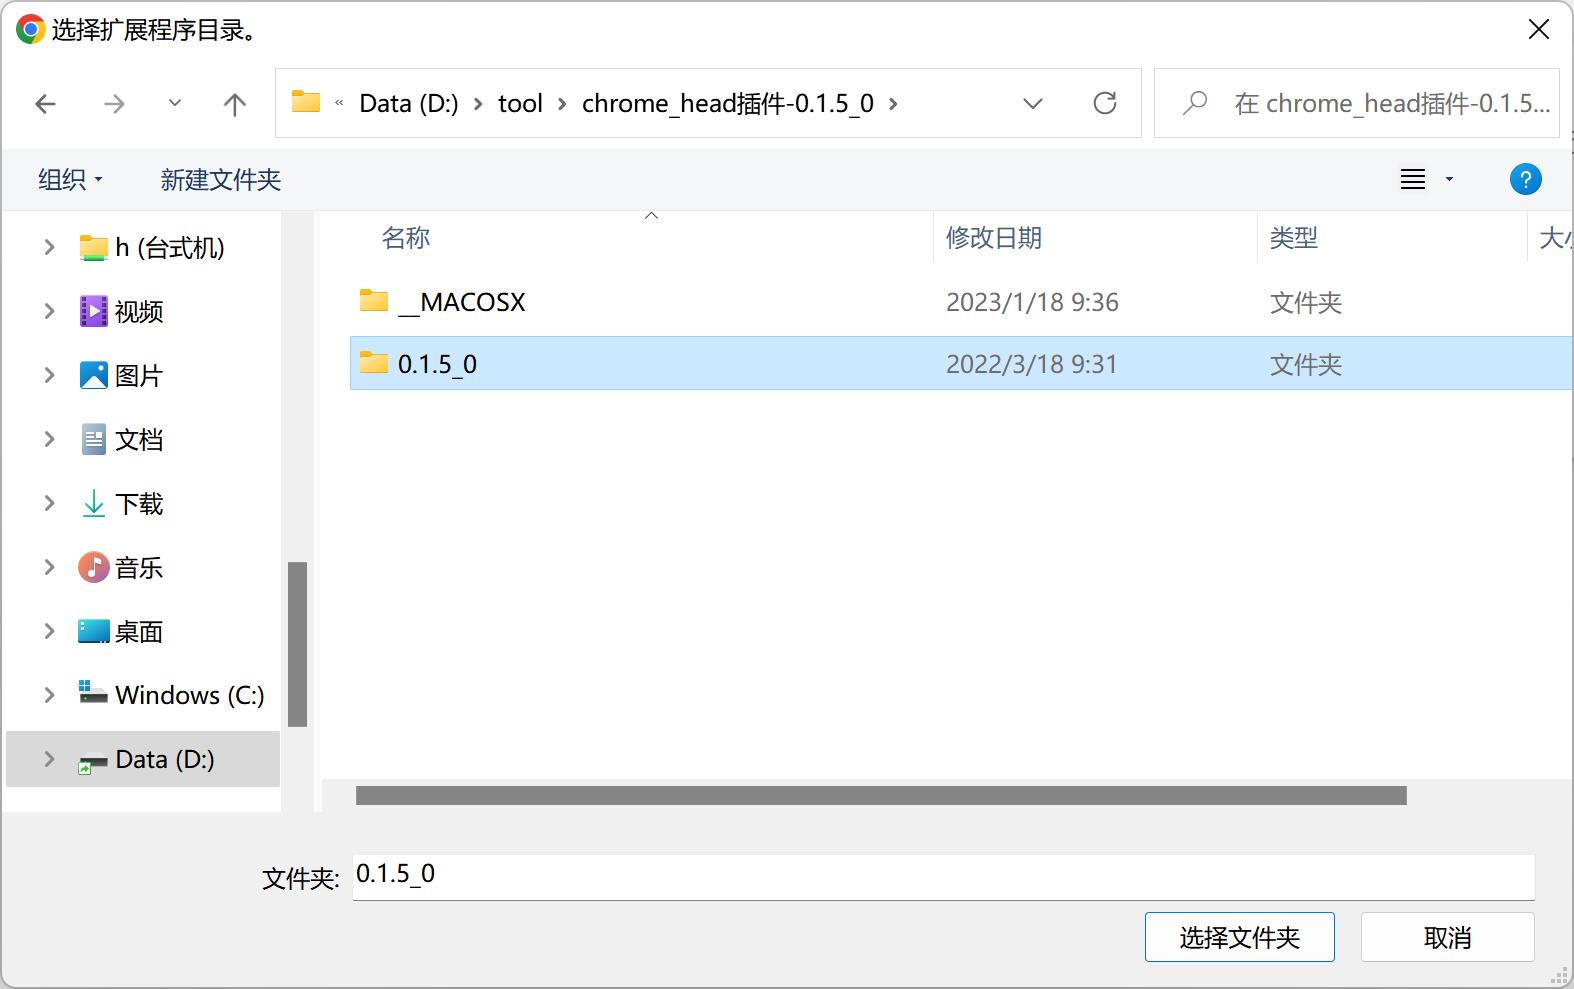Open the 组织 menu

pyautogui.click(x=70, y=180)
